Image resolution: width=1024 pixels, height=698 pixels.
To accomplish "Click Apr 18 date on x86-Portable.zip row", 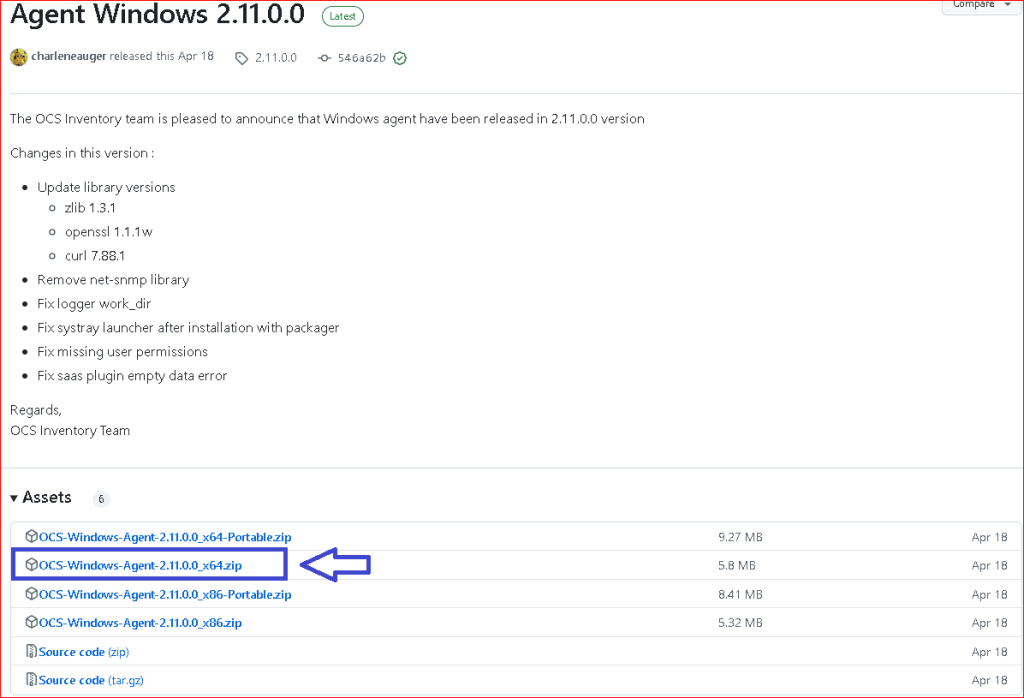I will [989, 595].
